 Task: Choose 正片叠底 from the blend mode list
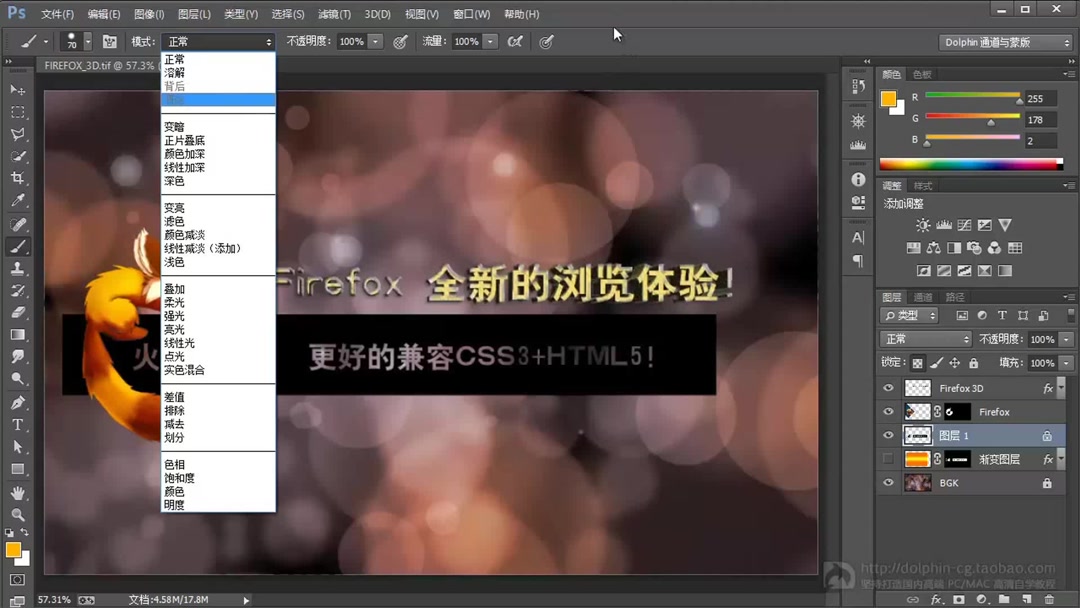185,140
